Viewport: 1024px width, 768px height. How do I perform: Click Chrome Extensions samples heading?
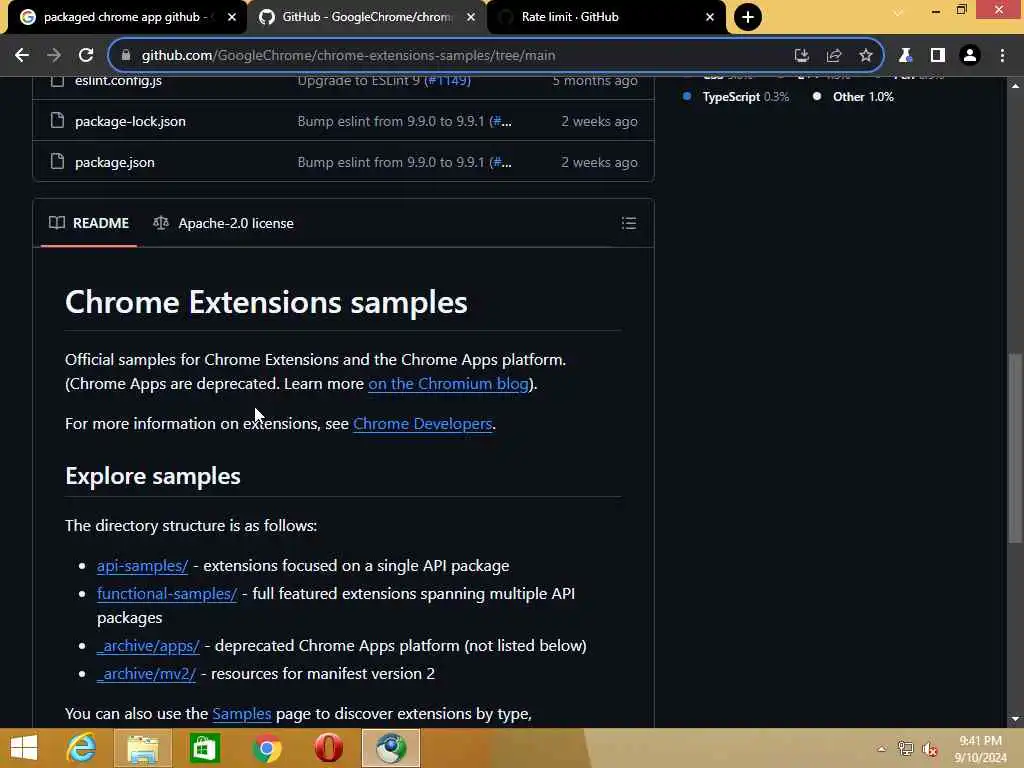click(266, 302)
